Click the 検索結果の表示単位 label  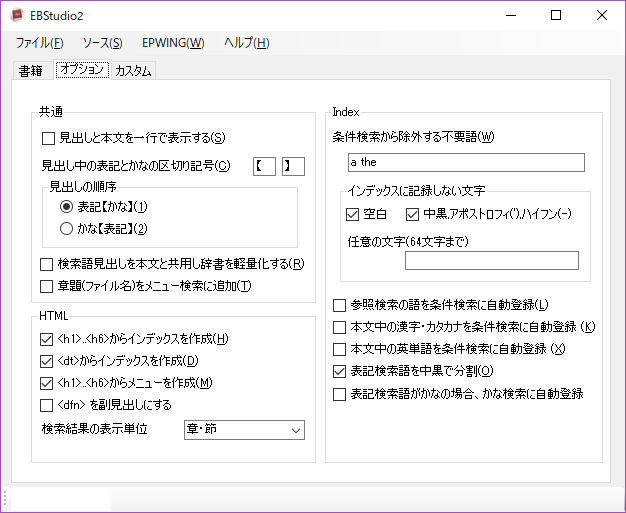[95, 429]
